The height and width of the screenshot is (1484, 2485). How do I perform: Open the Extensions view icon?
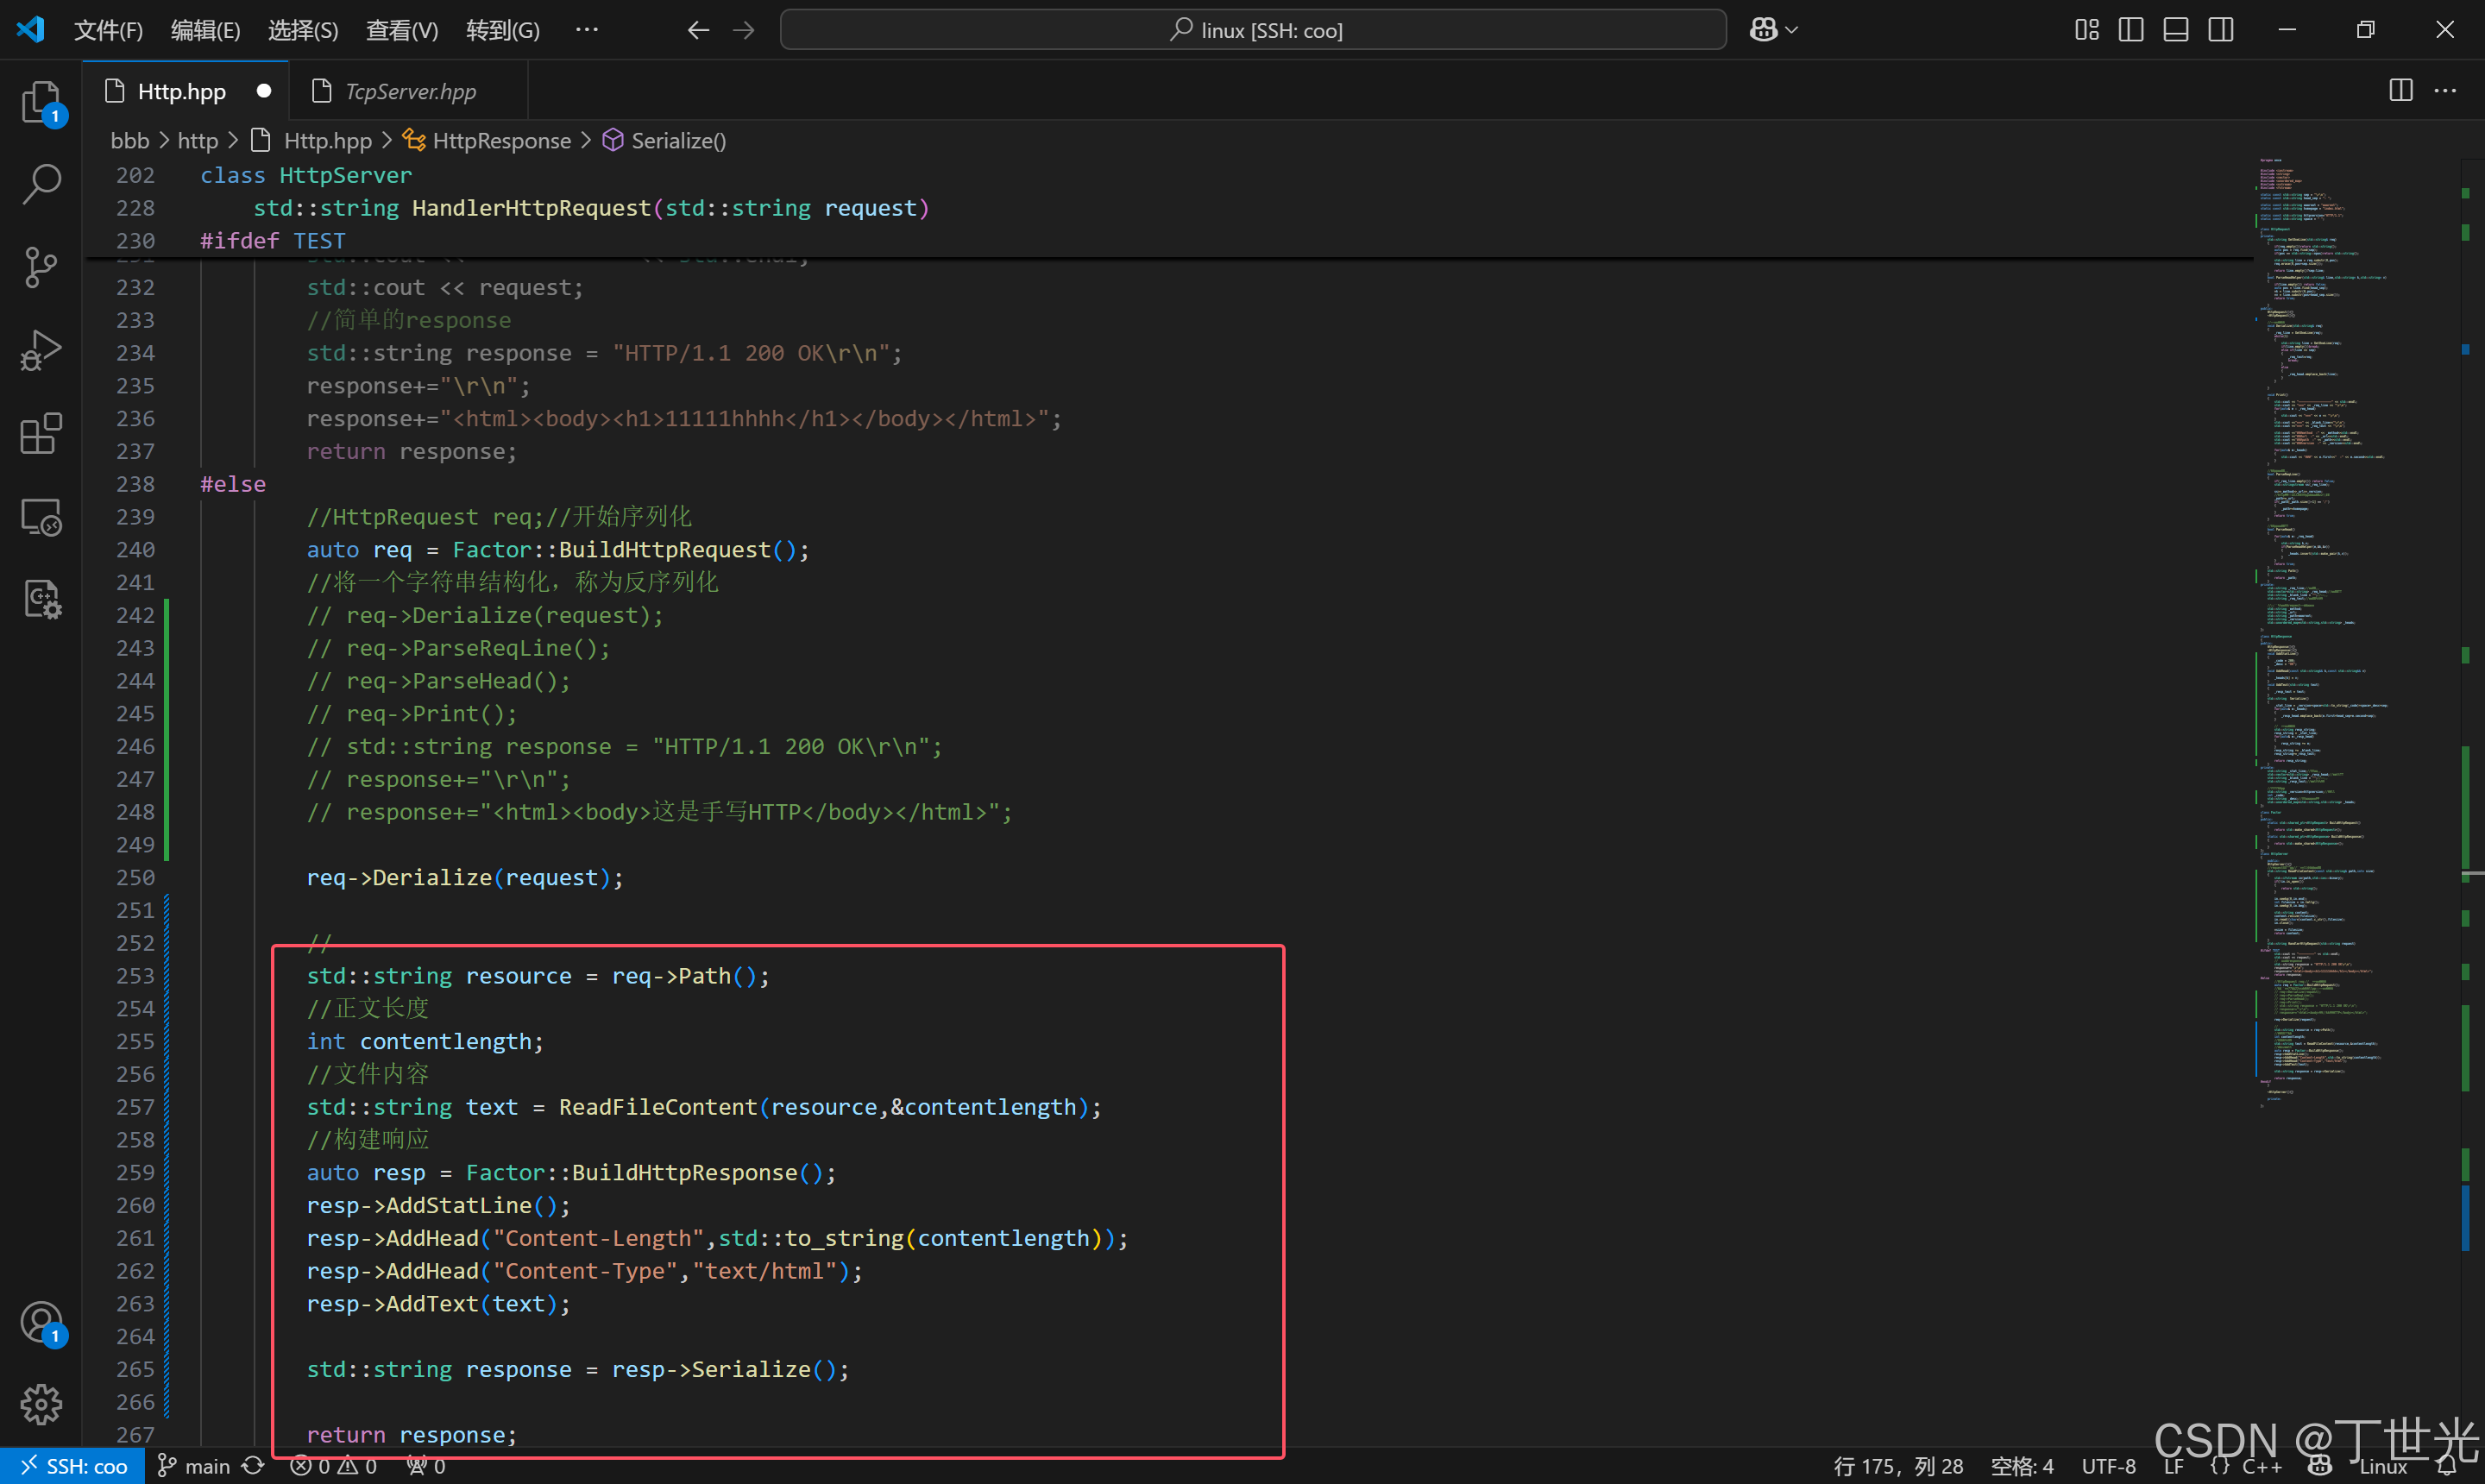click(40, 434)
